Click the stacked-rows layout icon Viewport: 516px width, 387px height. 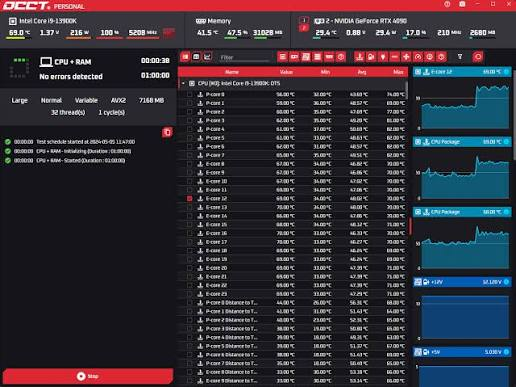click(317, 57)
